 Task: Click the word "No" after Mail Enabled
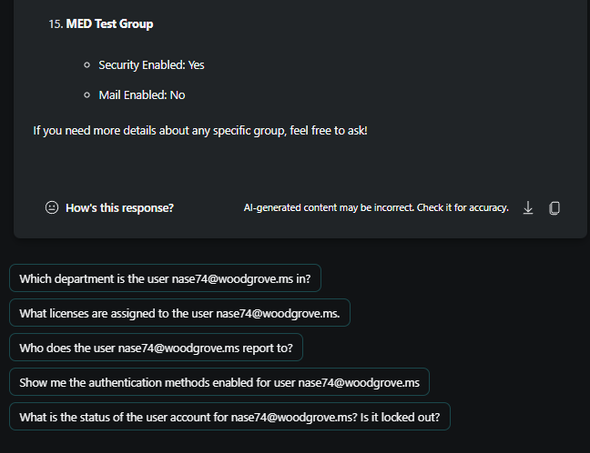click(x=177, y=95)
